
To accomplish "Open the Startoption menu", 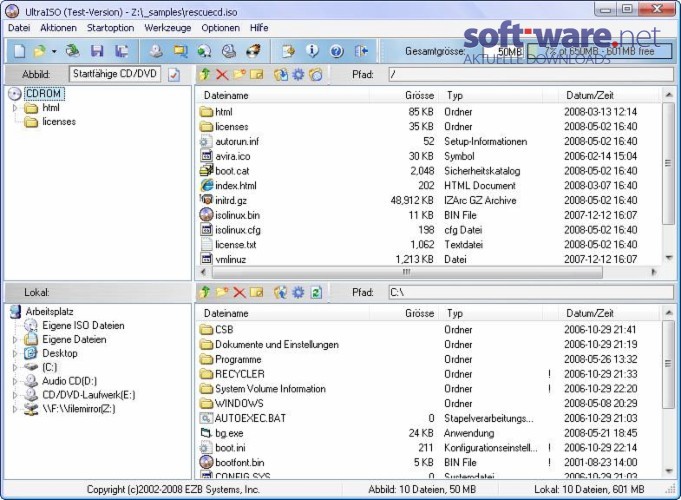I will click(110, 28).
